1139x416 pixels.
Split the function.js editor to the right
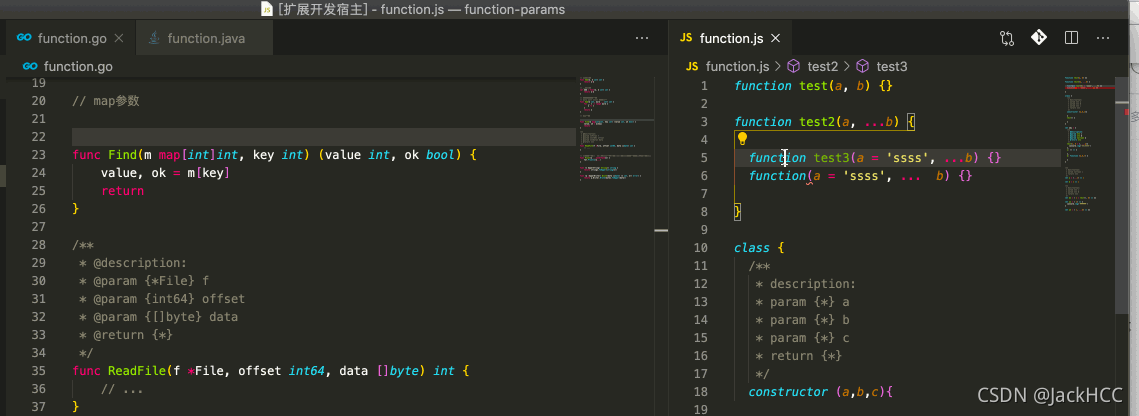click(1071, 38)
